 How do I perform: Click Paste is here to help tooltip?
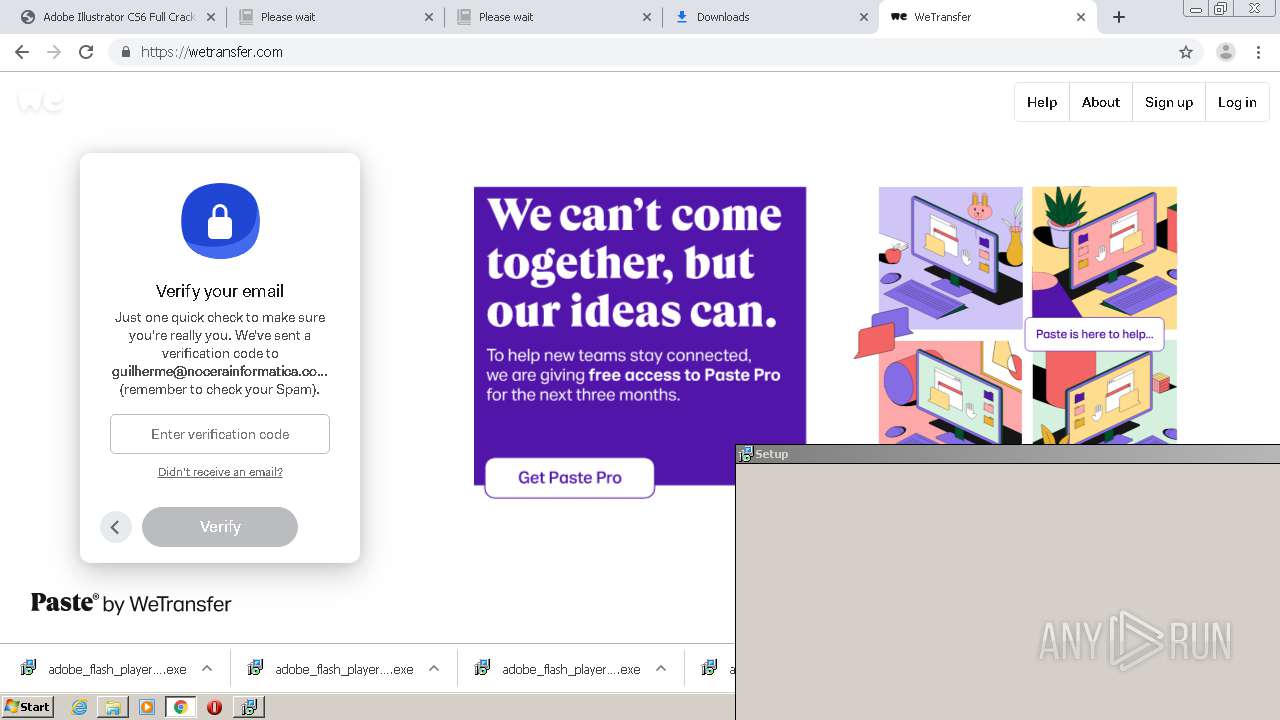click(x=1094, y=334)
